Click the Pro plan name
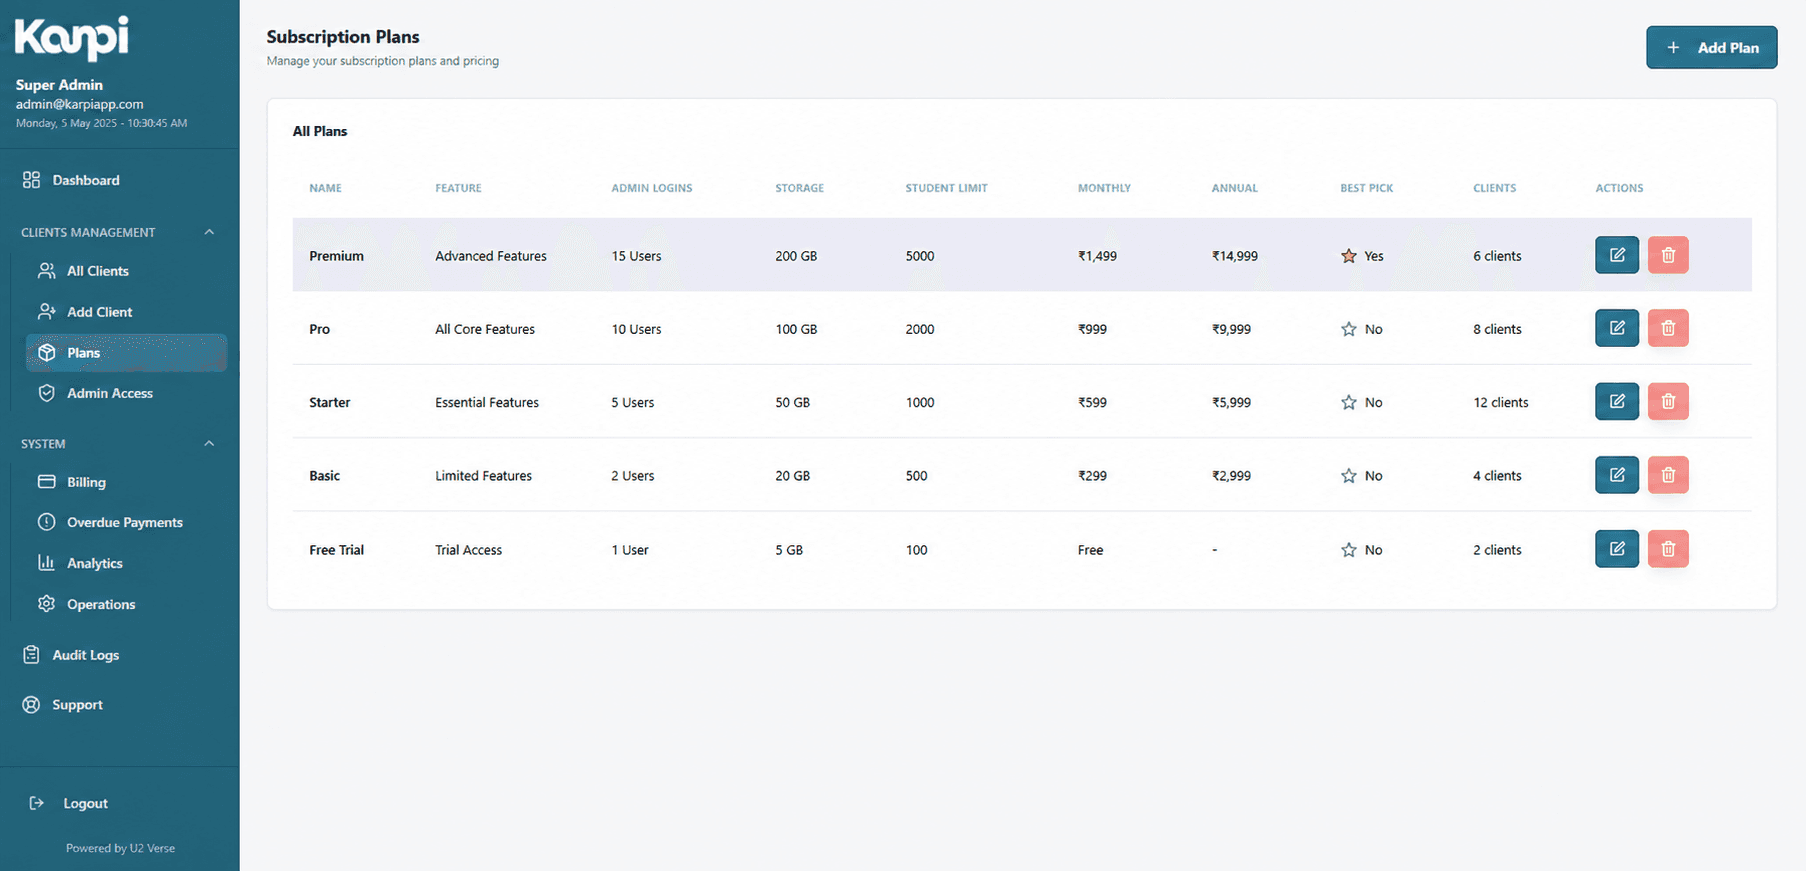Viewport: 1806px width, 871px height. pyautogui.click(x=319, y=329)
